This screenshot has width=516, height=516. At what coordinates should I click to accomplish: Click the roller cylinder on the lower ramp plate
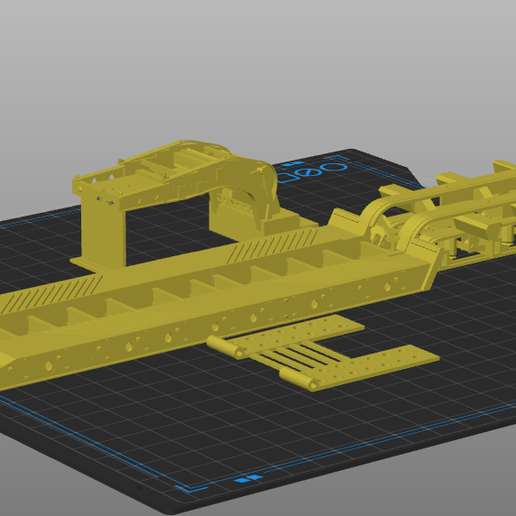coord(298,379)
